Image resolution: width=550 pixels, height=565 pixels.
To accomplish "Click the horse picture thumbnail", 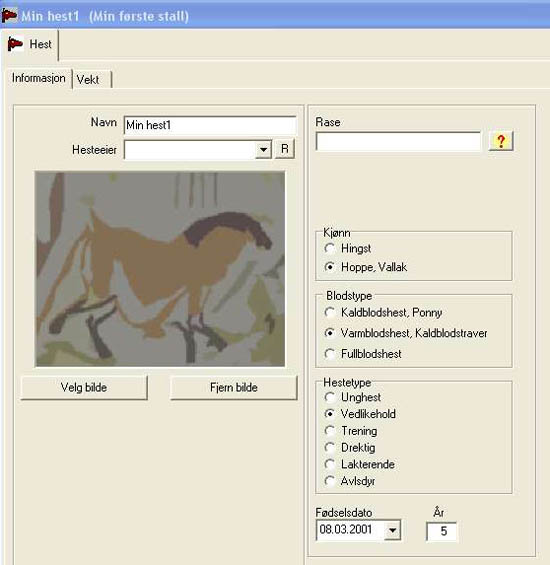I will [160, 269].
